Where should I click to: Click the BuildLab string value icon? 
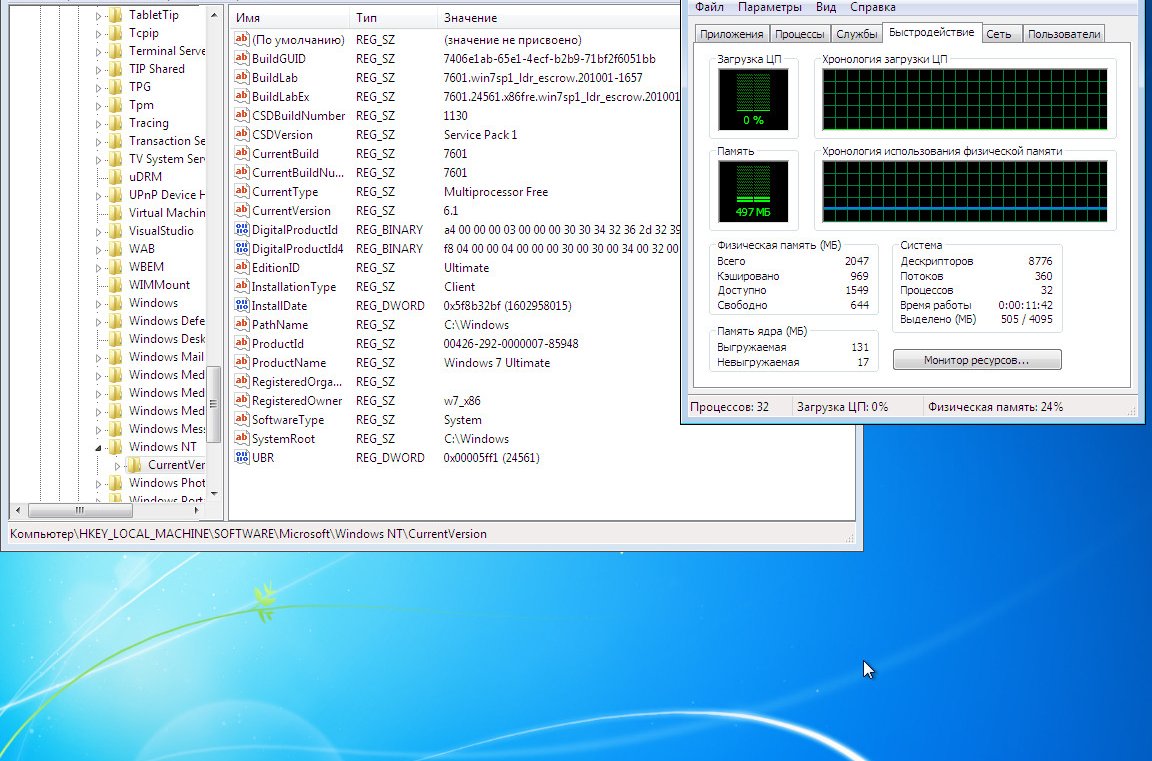click(x=242, y=77)
